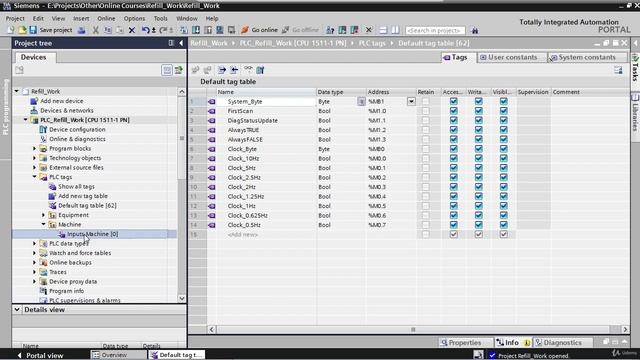This screenshot has height=360, width=640.
Task: Click the Delete X icon in toolbar
Action: click(x=131, y=30)
